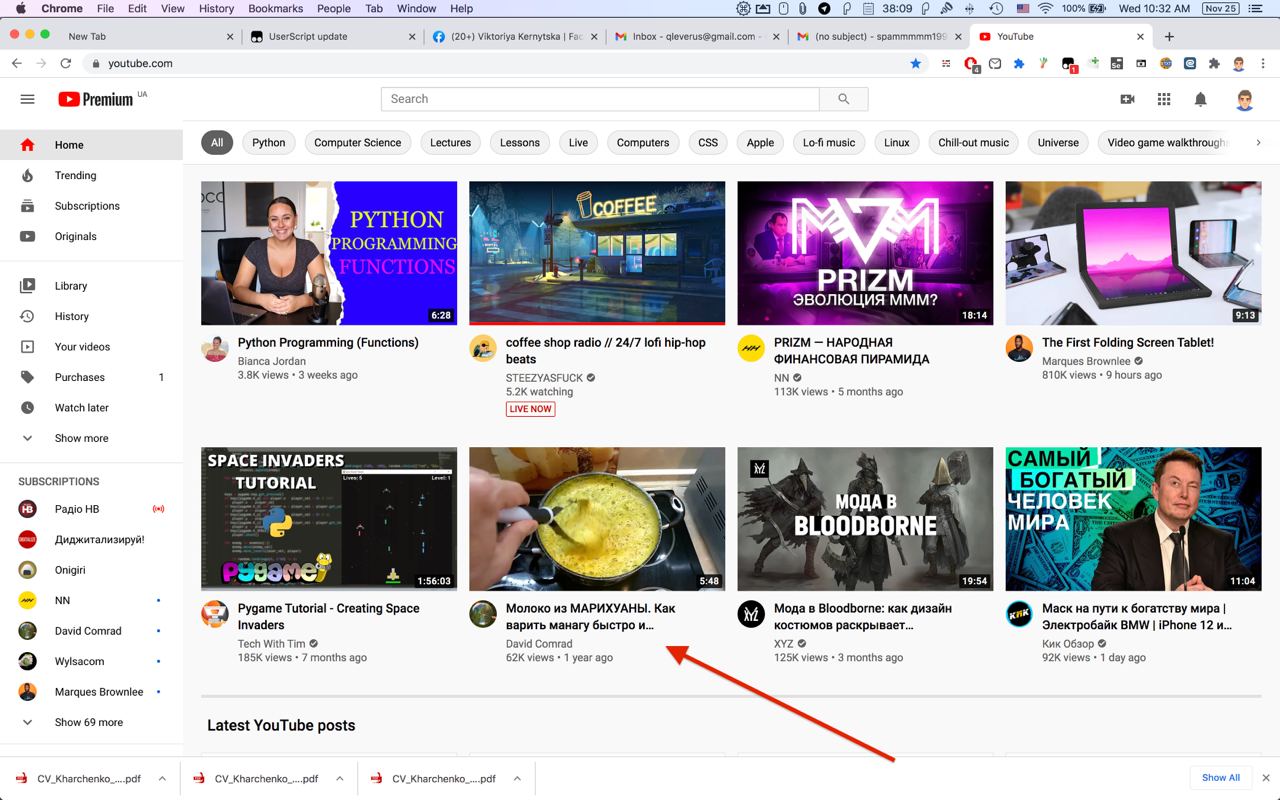Select the Lectures filter chip
The width and height of the screenshot is (1280, 800).
(x=450, y=142)
